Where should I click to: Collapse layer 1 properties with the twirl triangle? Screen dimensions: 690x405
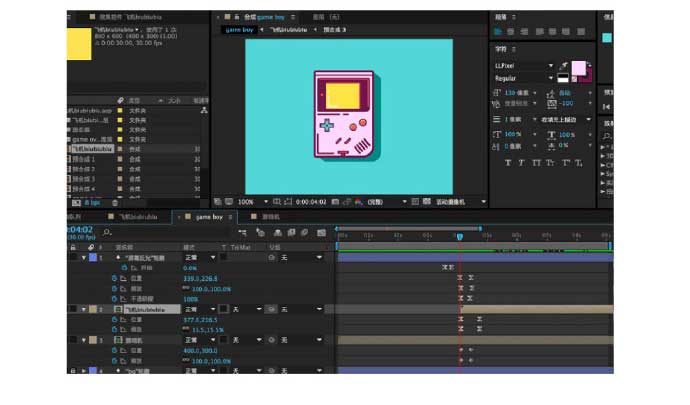pos(84,258)
